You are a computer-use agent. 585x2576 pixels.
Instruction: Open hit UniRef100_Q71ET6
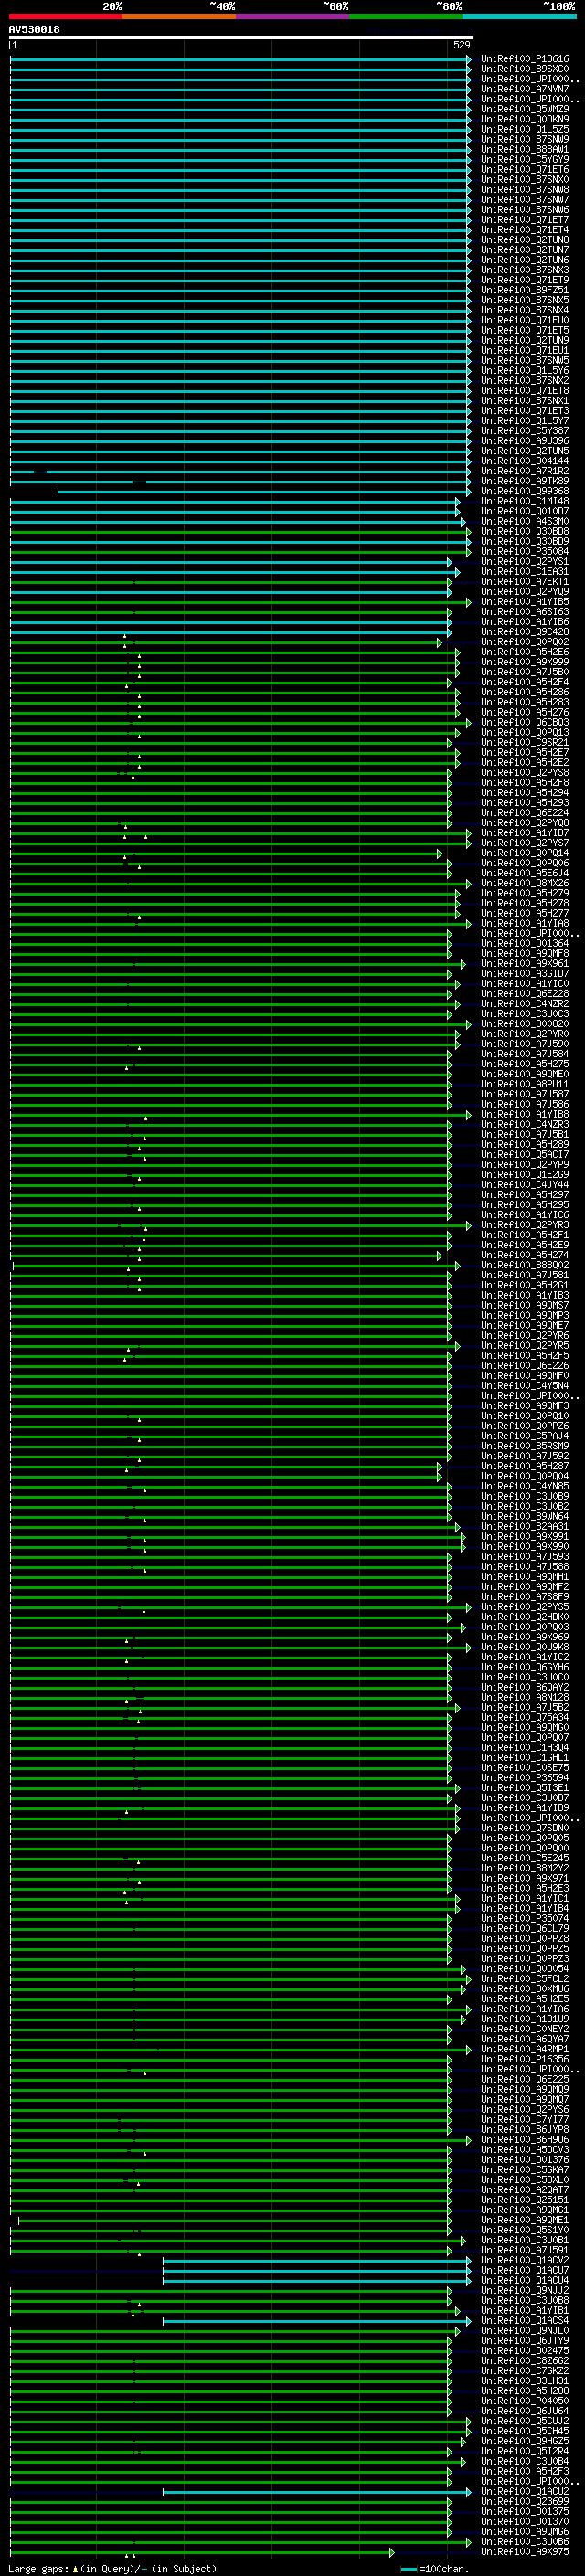click(524, 170)
